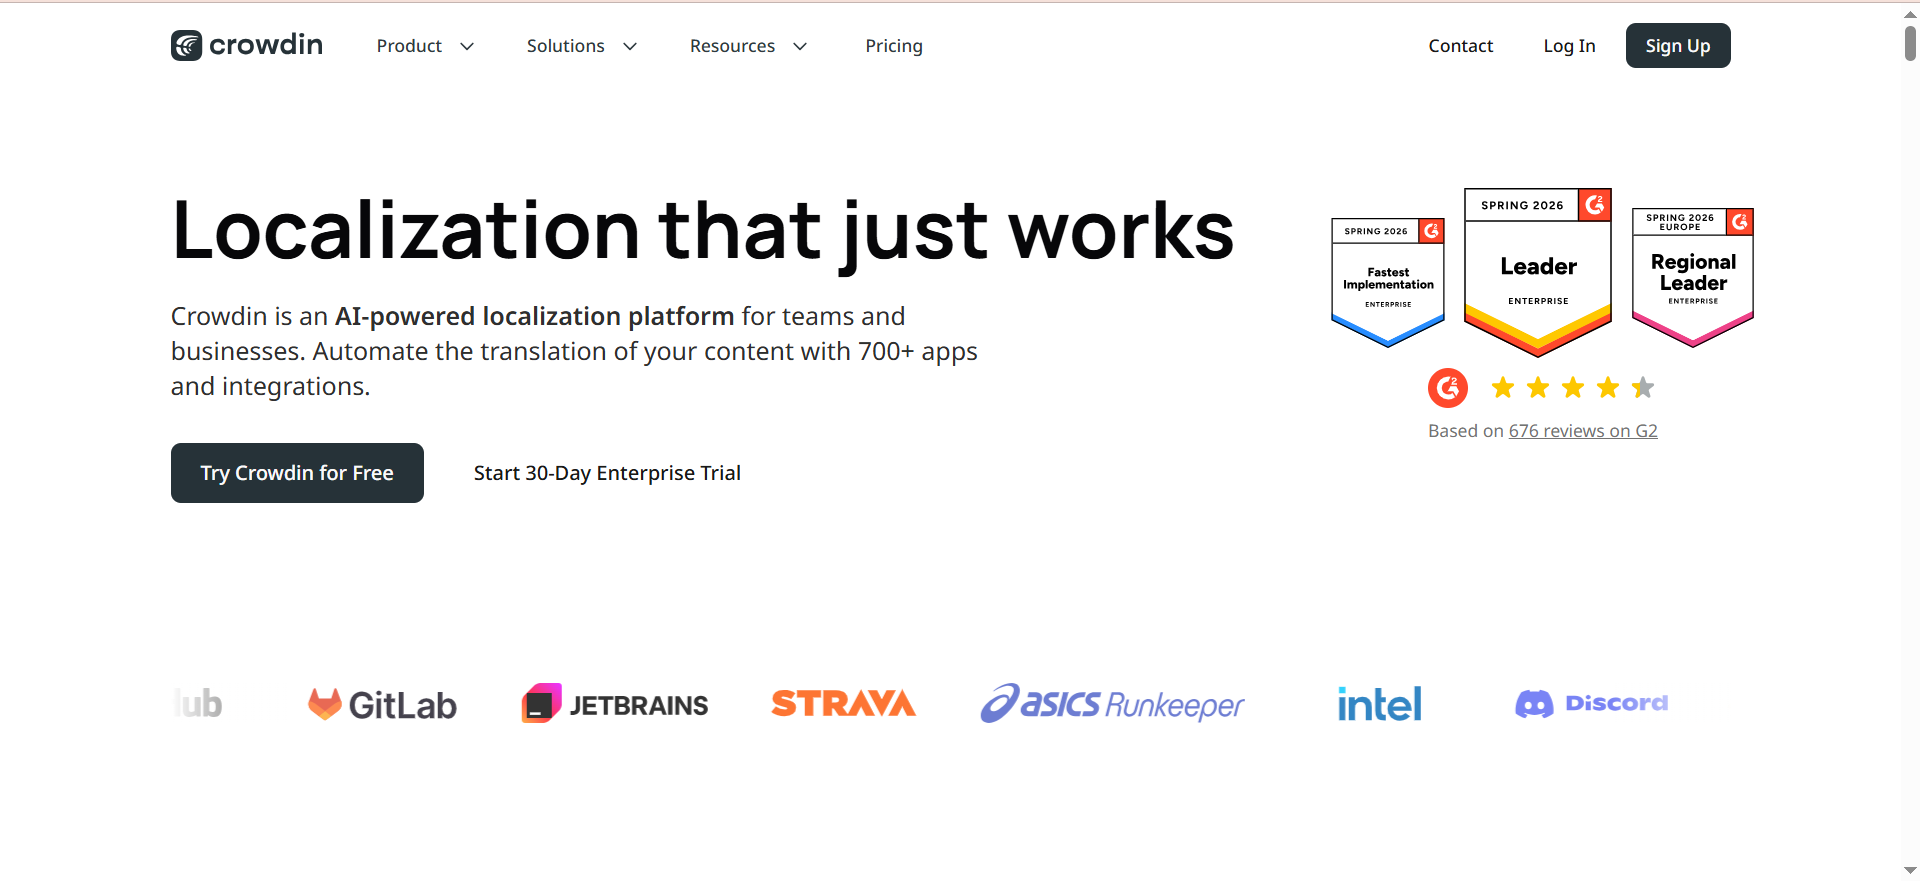Click 'AI-powered localization platform' bold text
Image resolution: width=1920 pixels, height=881 pixels.
click(534, 316)
